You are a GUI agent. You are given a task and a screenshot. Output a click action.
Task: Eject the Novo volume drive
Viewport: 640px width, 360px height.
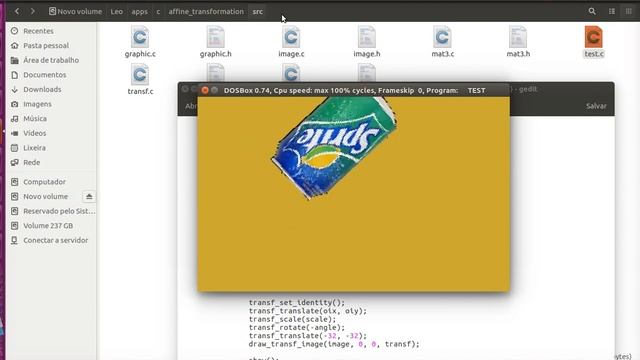(x=89, y=197)
